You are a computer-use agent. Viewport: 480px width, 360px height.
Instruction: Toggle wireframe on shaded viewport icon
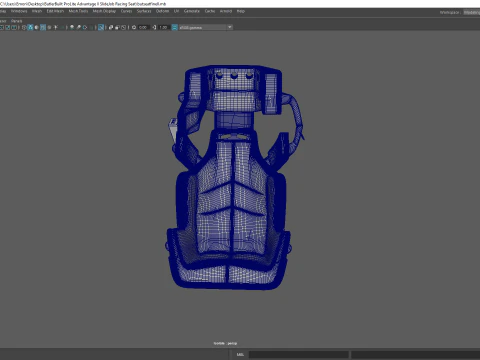43,27
